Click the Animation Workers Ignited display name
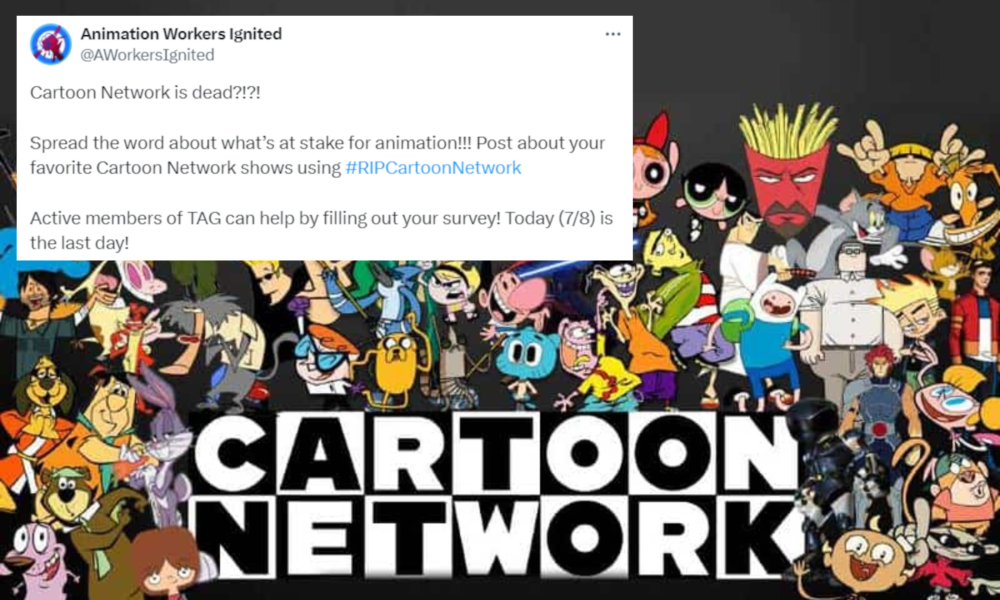 [x=181, y=34]
